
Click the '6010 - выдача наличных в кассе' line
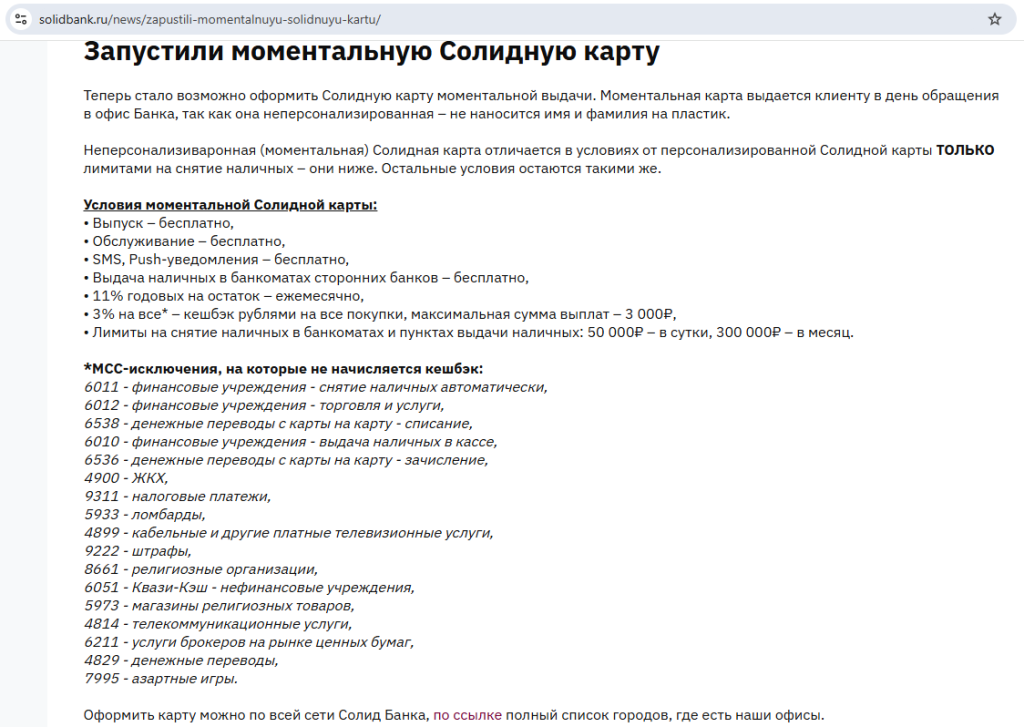[x=291, y=442]
